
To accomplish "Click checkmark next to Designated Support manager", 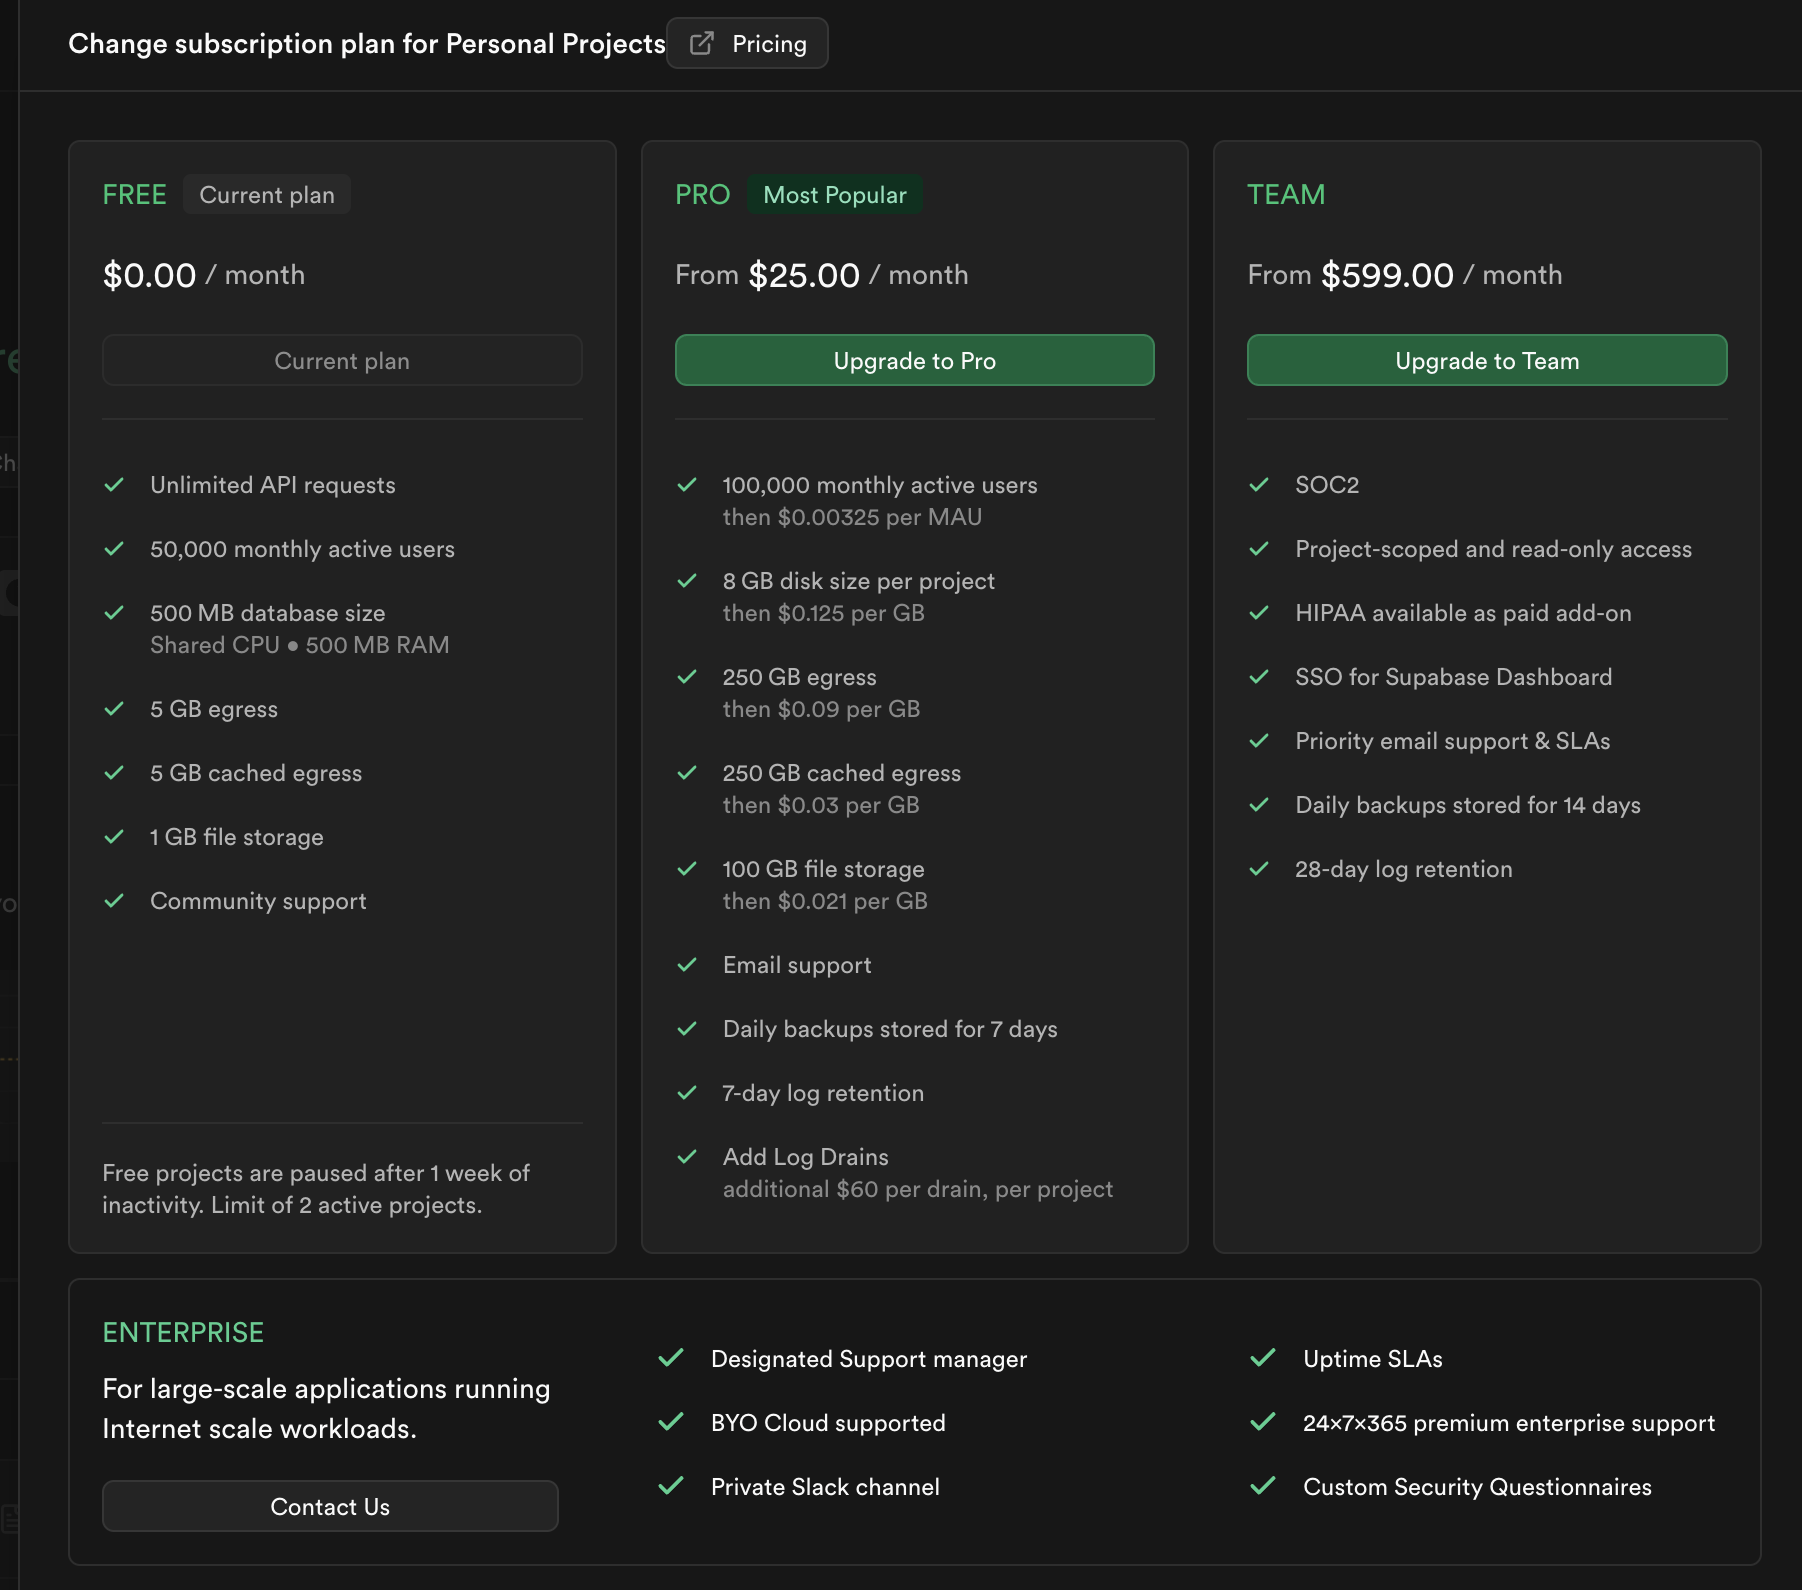I will (671, 1358).
